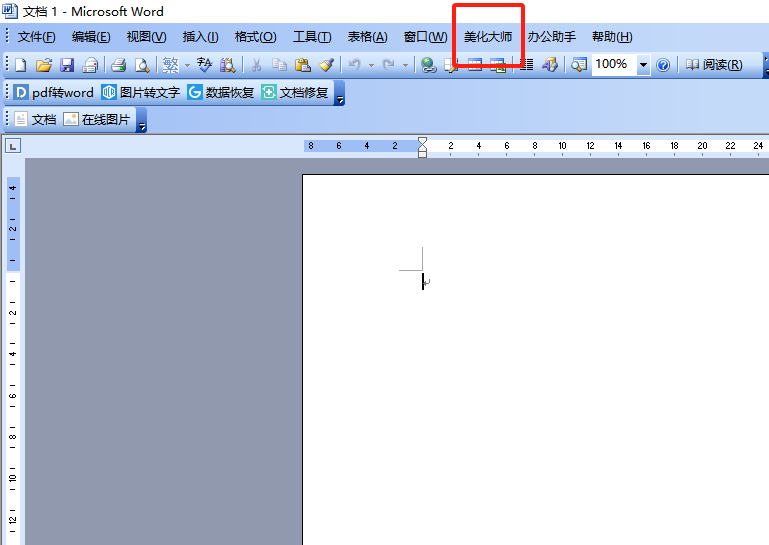Click the Format Painter brush icon
This screenshot has height=545, width=769.
click(x=326, y=65)
